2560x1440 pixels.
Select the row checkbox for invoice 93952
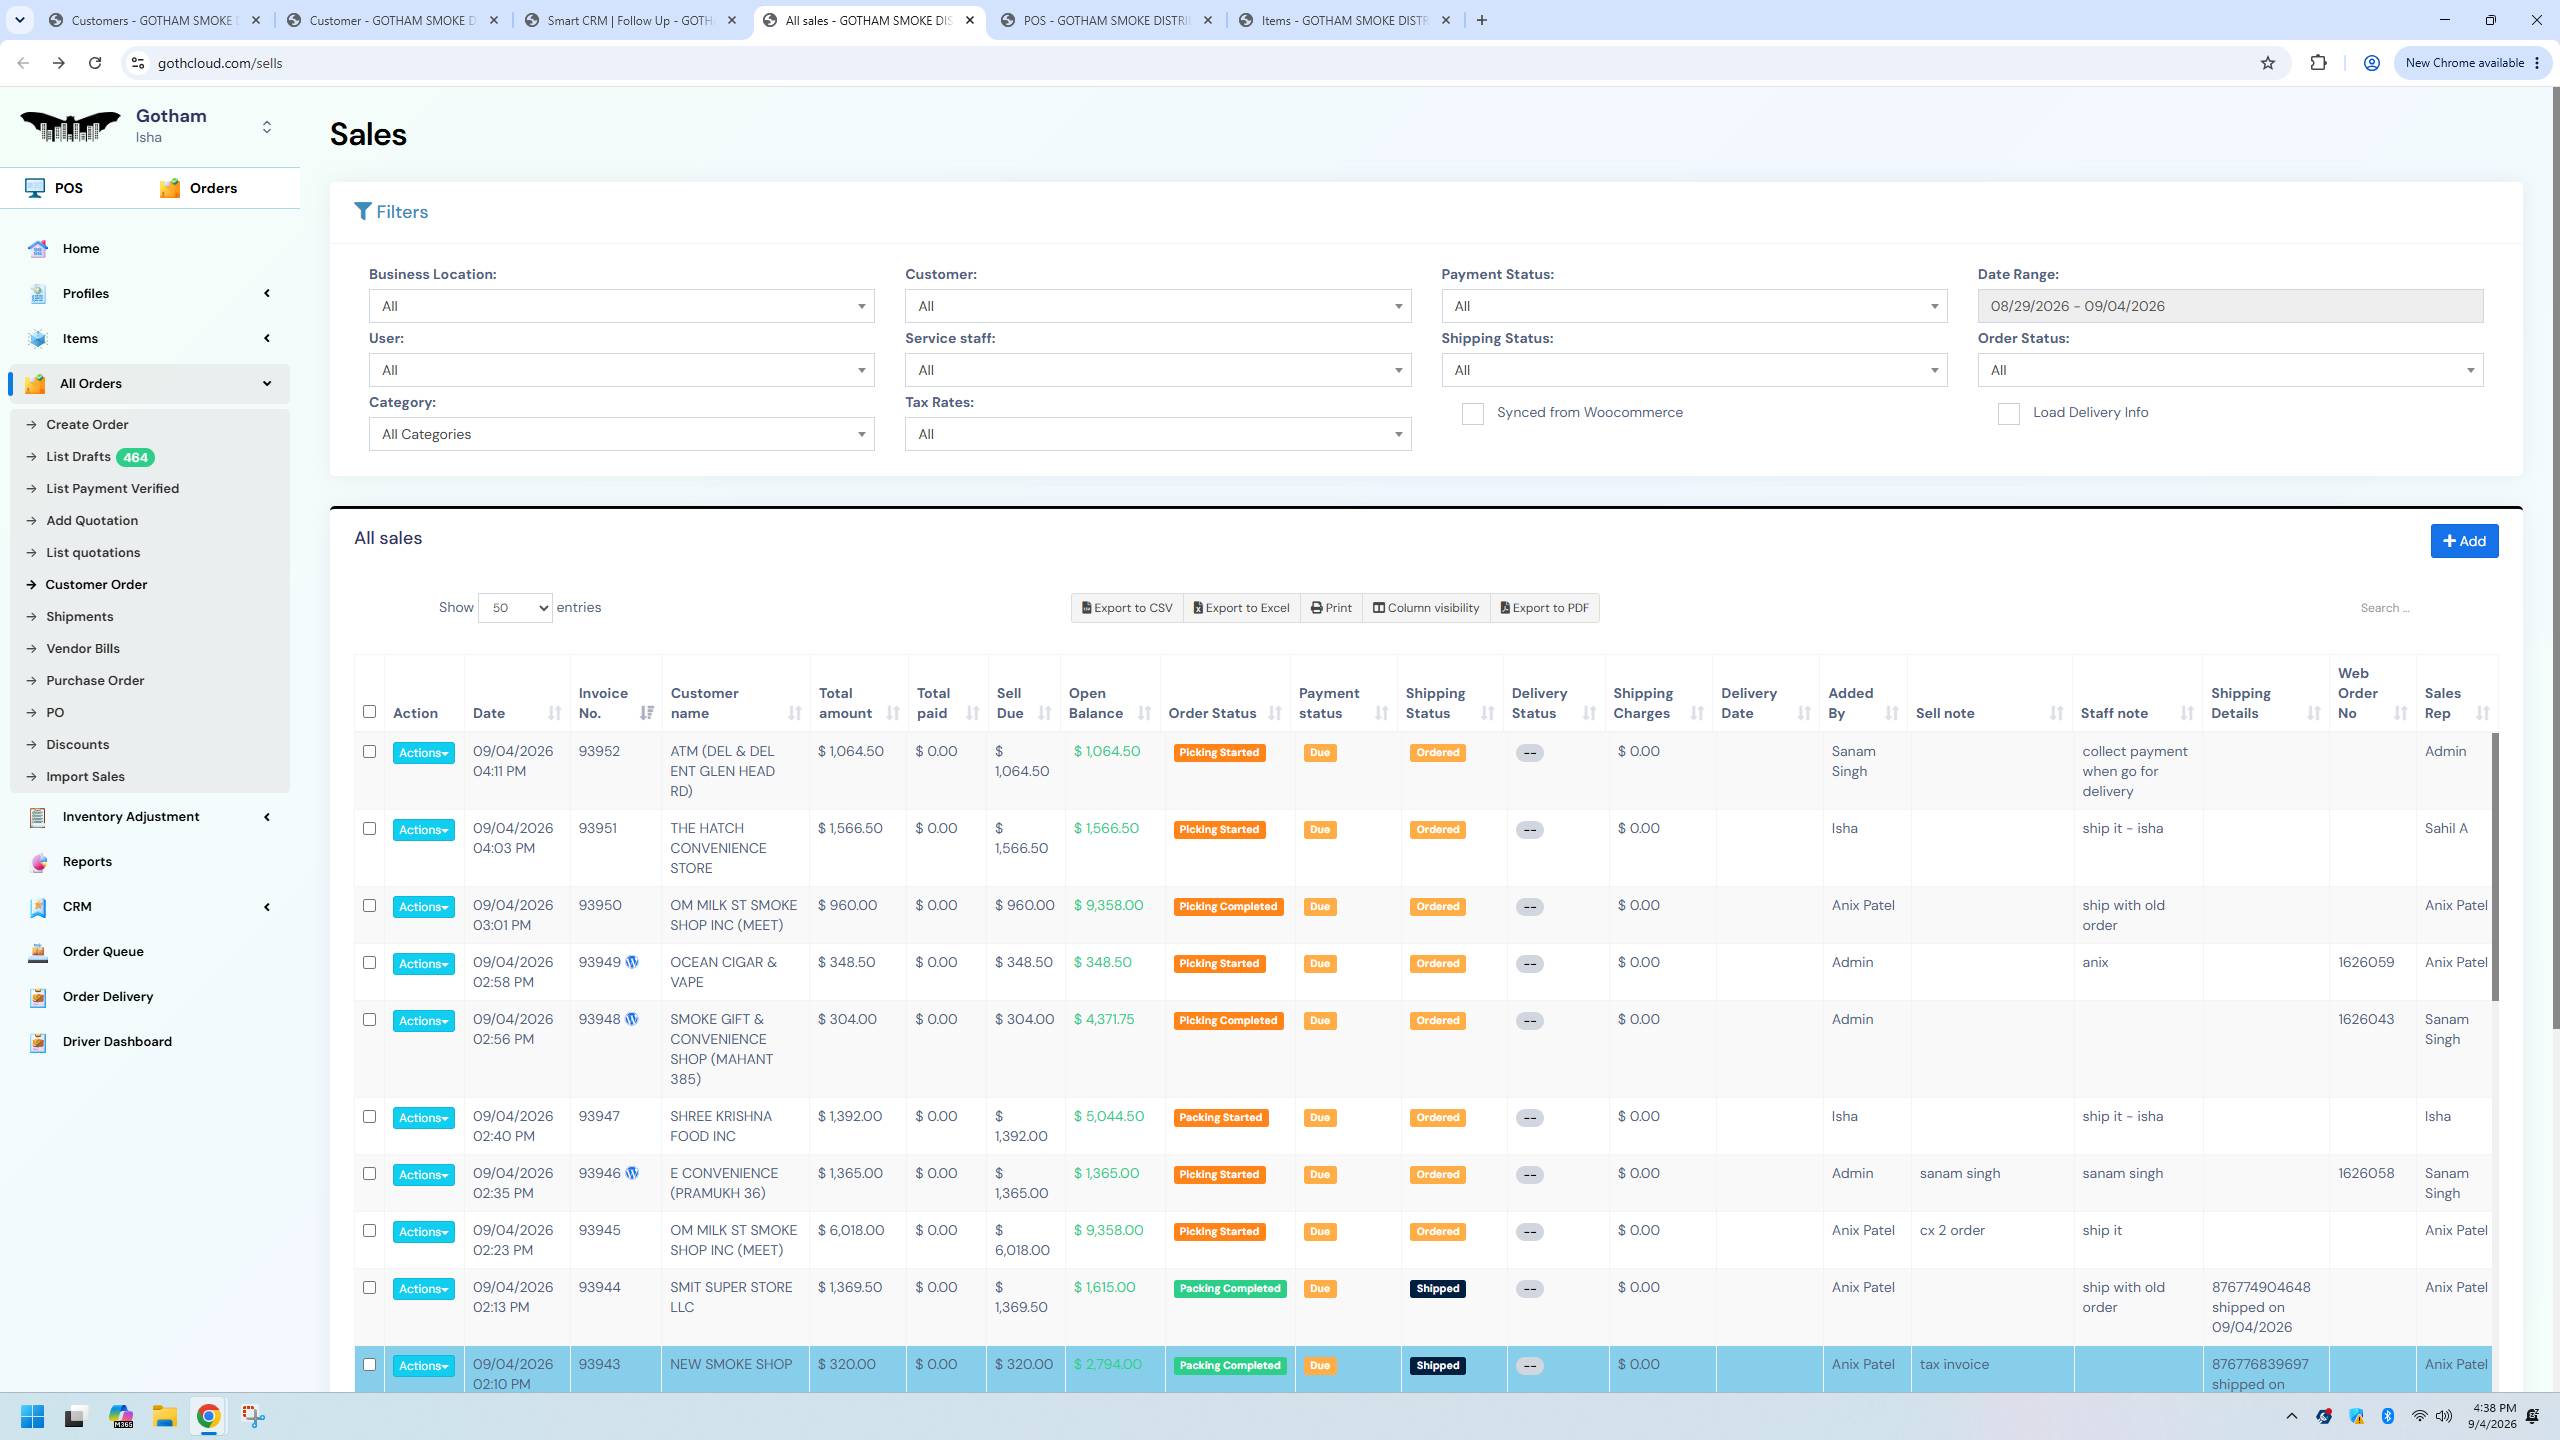tap(369, 752)
